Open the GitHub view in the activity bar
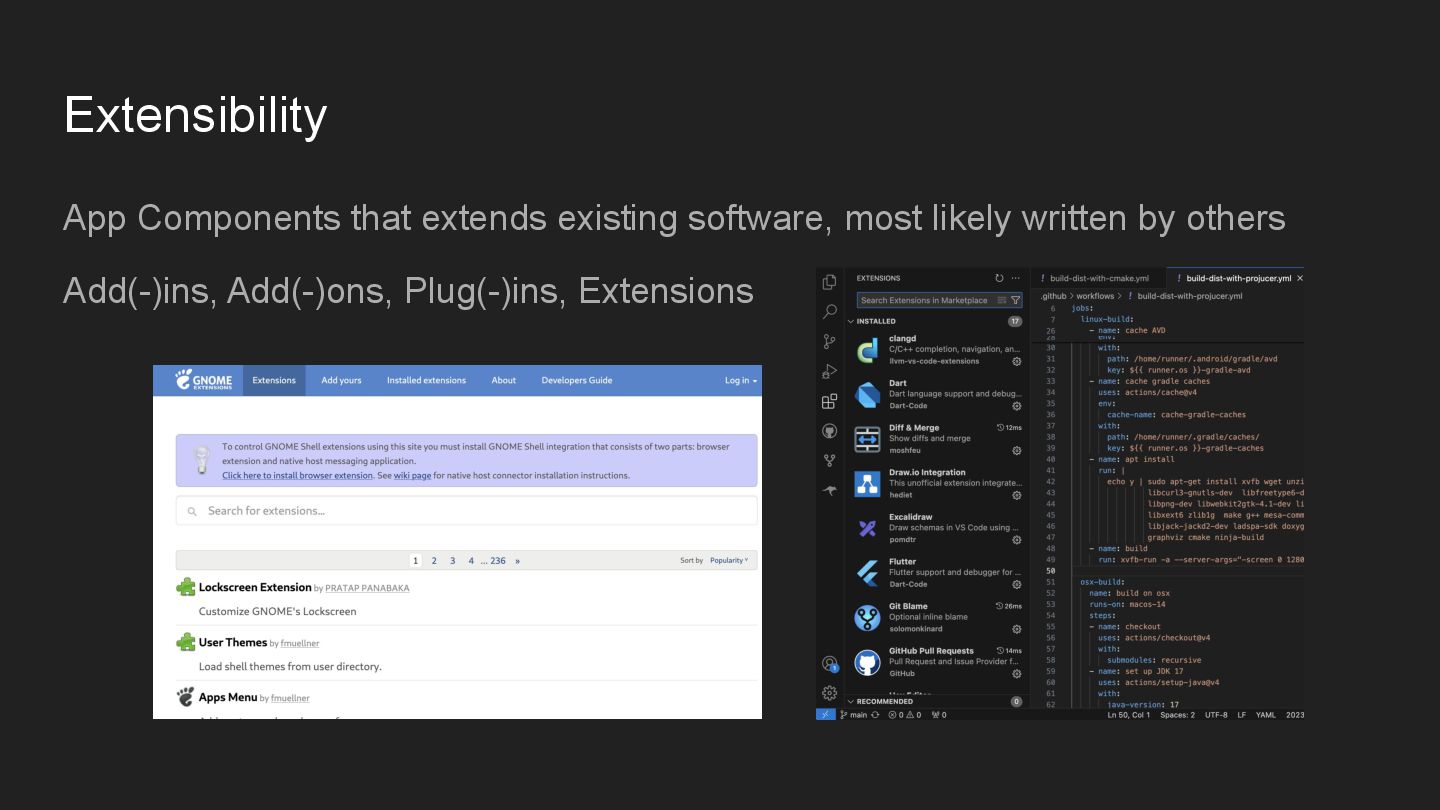Screen dimensions: 1440x810 pos(829,431)
